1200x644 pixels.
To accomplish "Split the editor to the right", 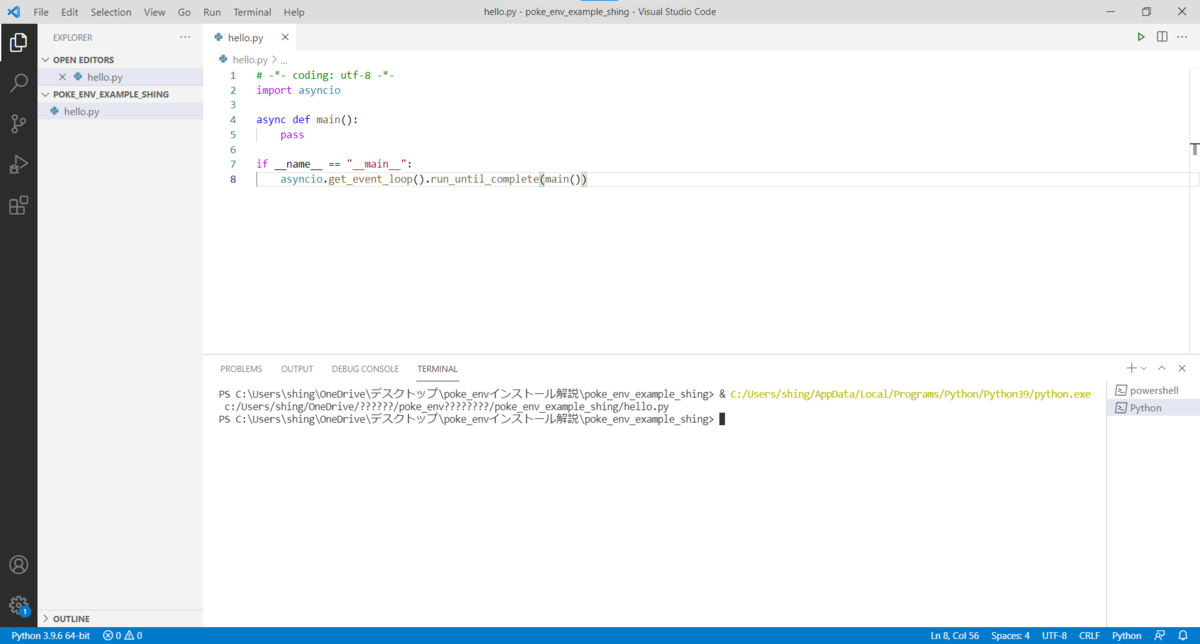I will [1162, 37].
